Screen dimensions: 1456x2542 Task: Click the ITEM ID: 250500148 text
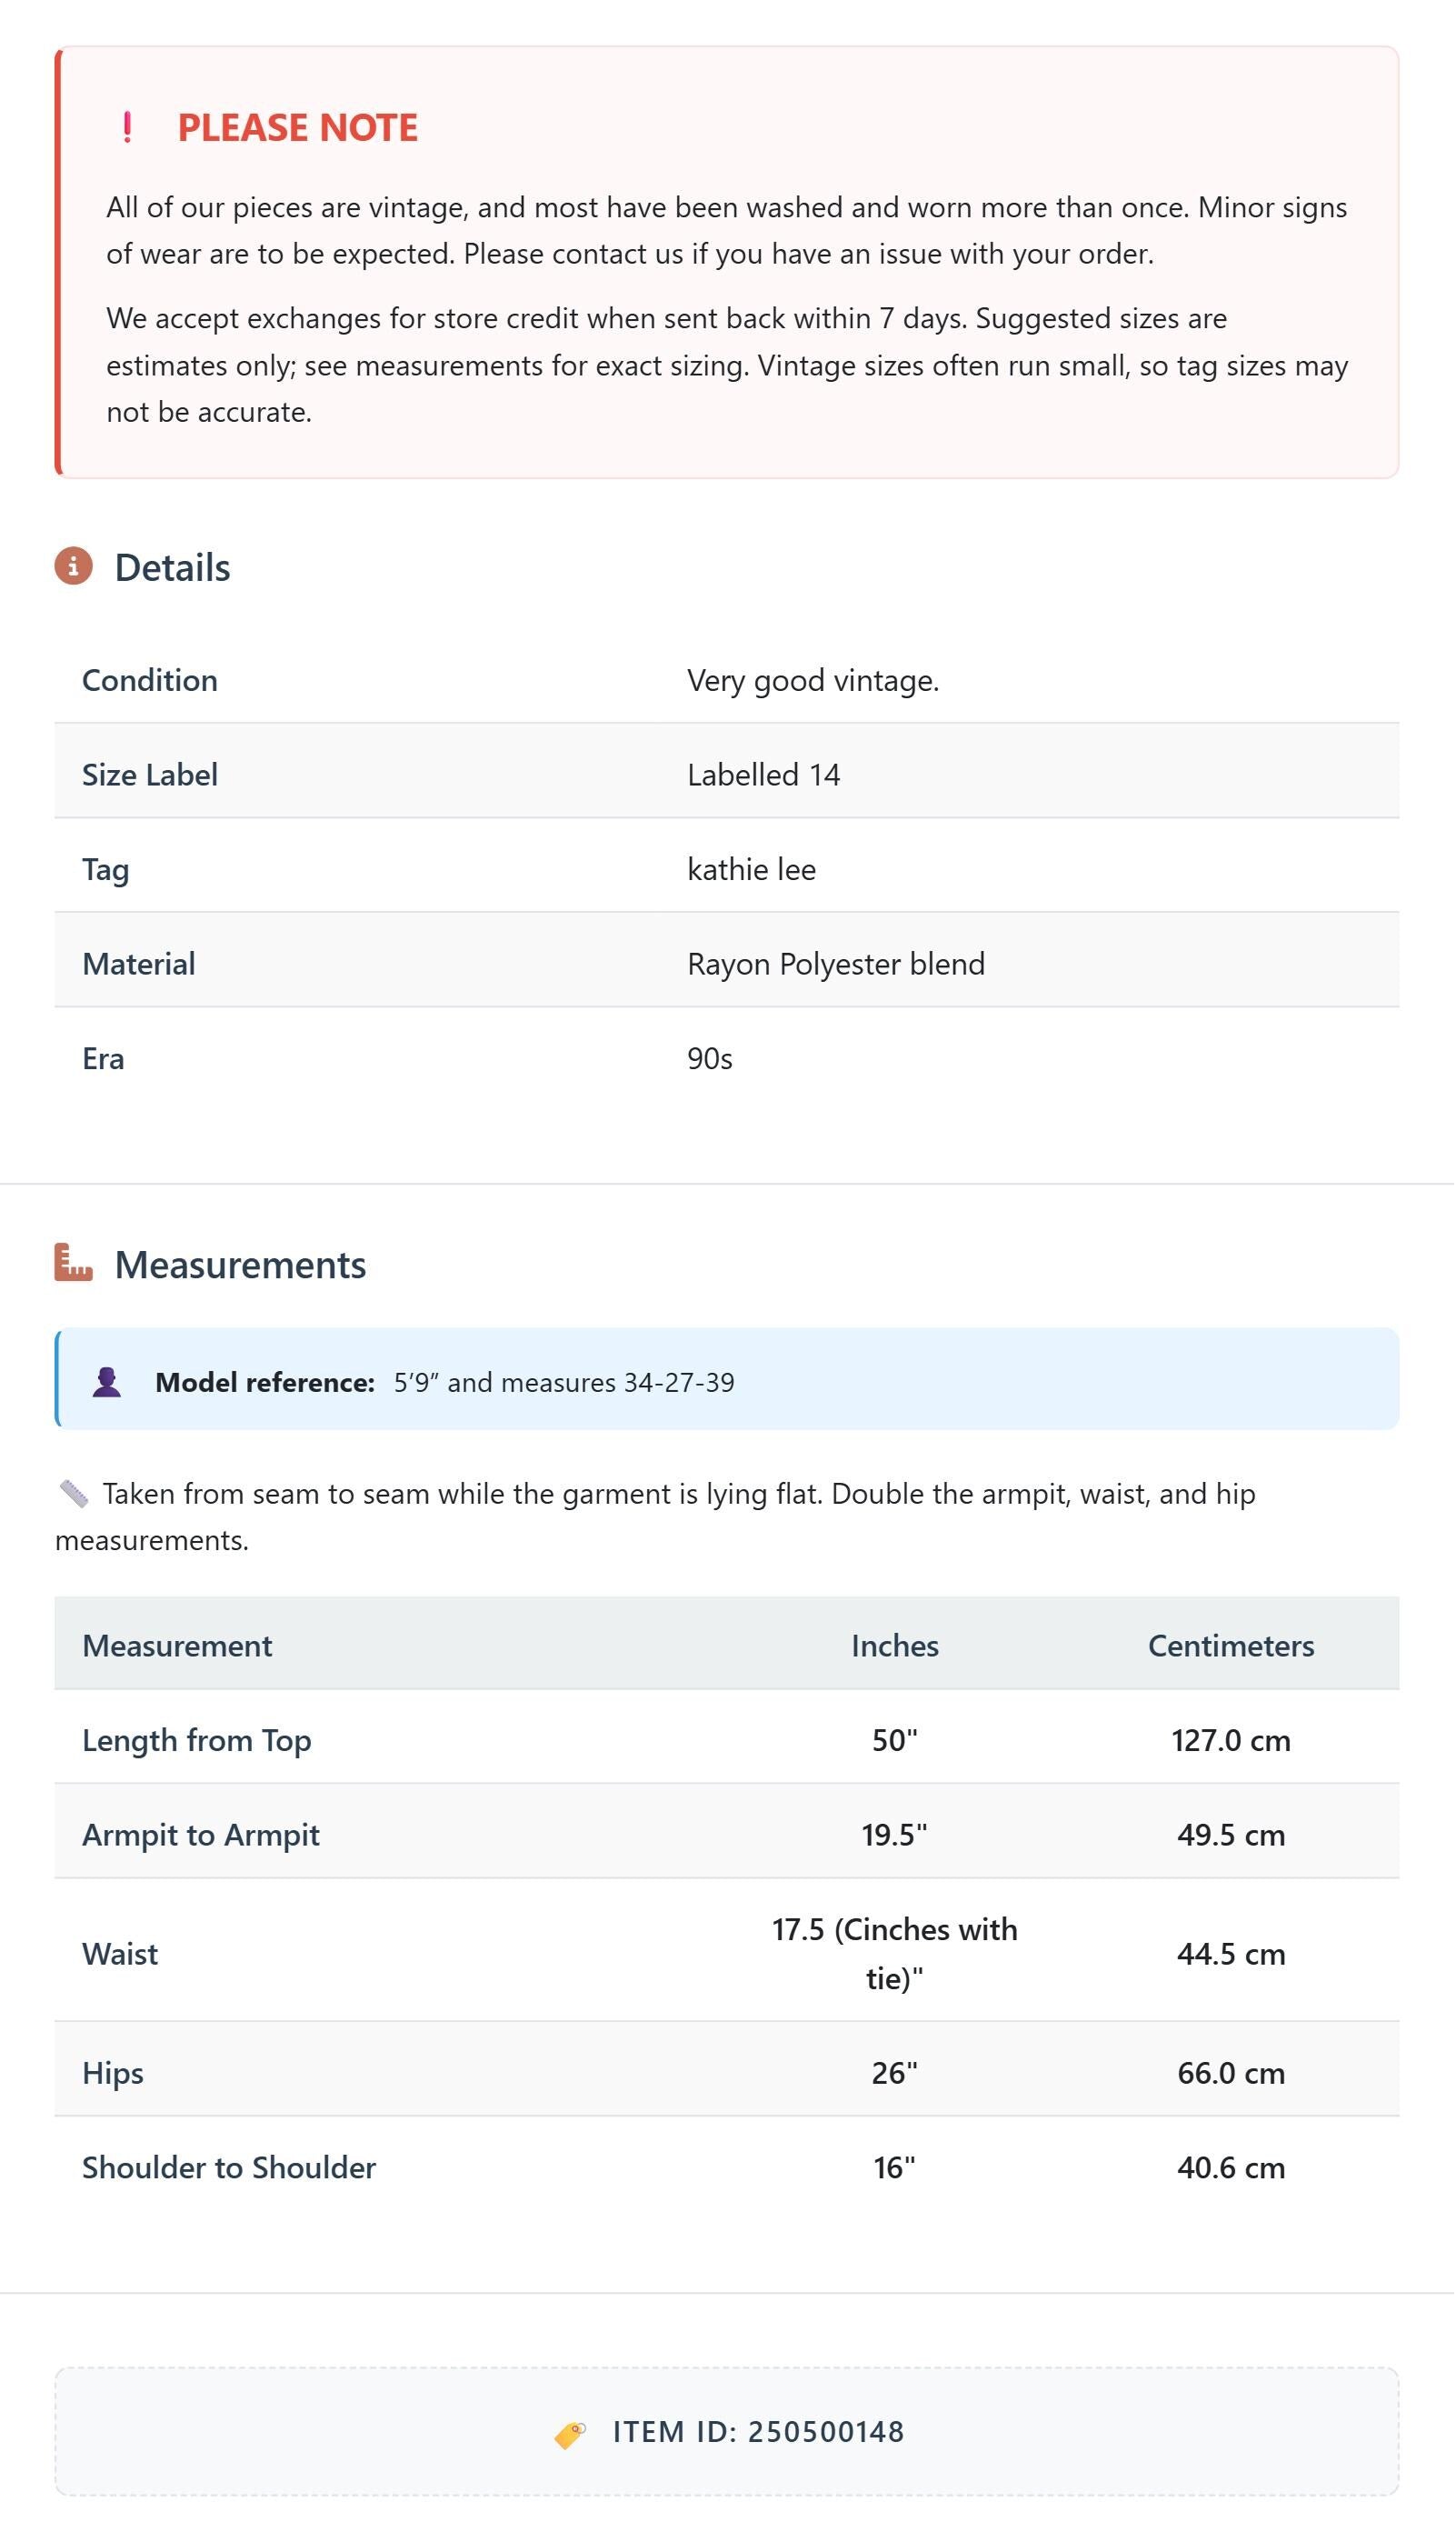pos(759,2432)
